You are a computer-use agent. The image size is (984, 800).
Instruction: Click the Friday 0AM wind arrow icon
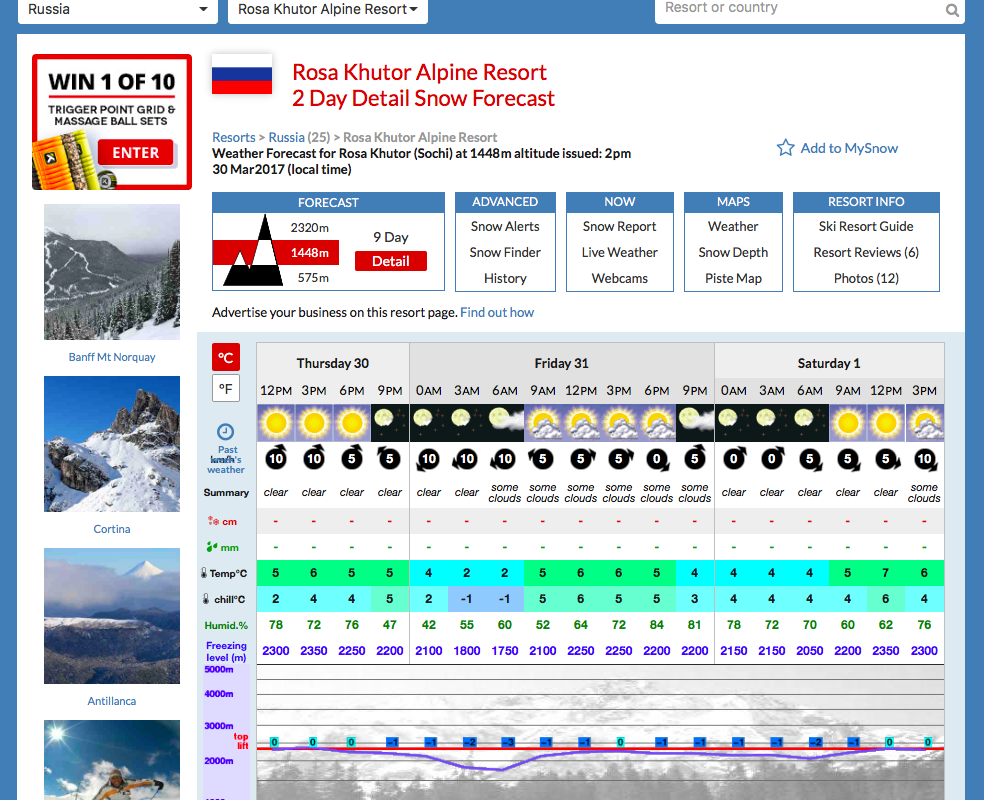click(429, 459)
